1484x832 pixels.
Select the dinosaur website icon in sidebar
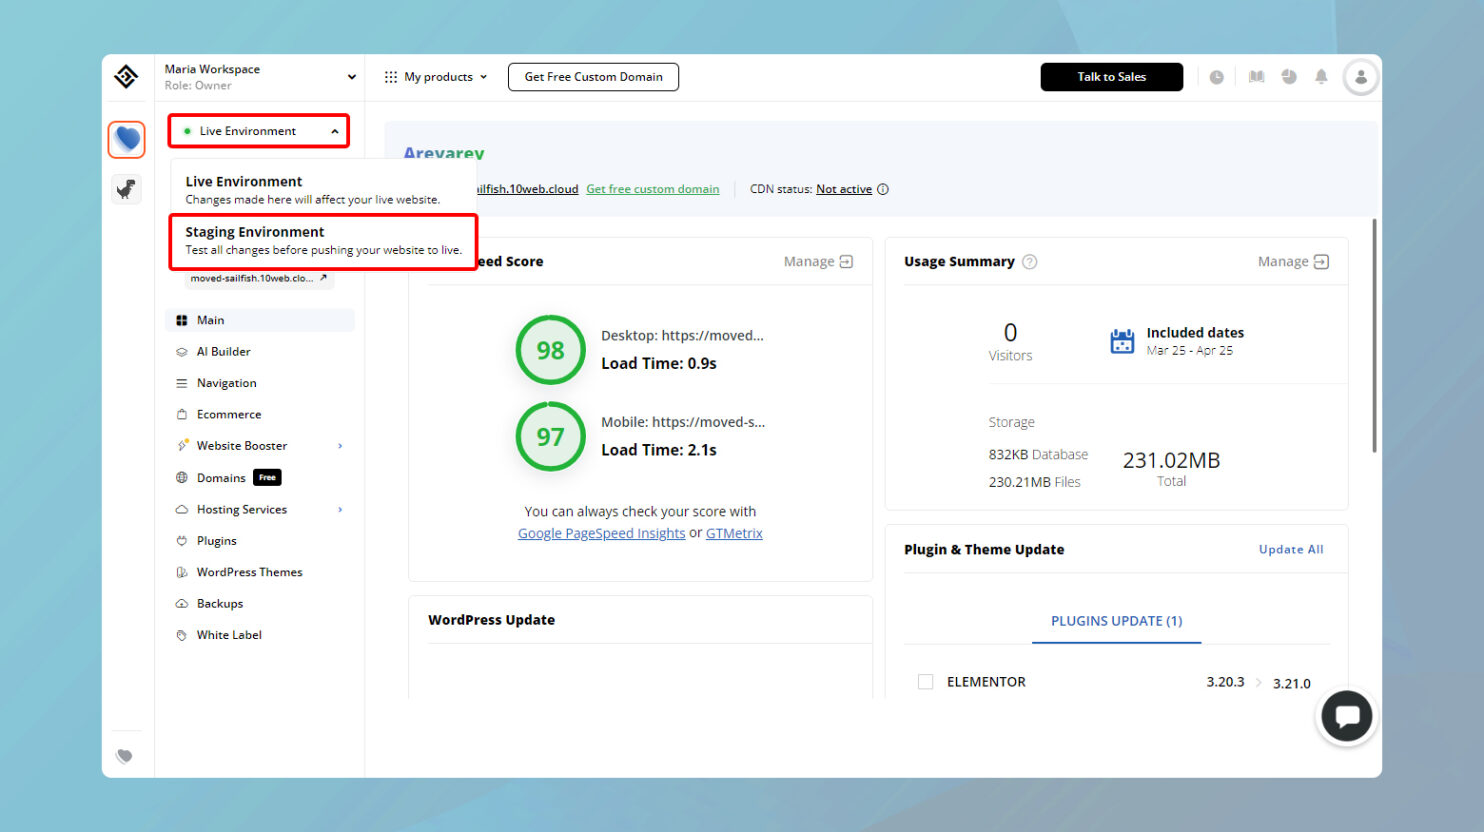pyautogui.click(x=126, y=189)
